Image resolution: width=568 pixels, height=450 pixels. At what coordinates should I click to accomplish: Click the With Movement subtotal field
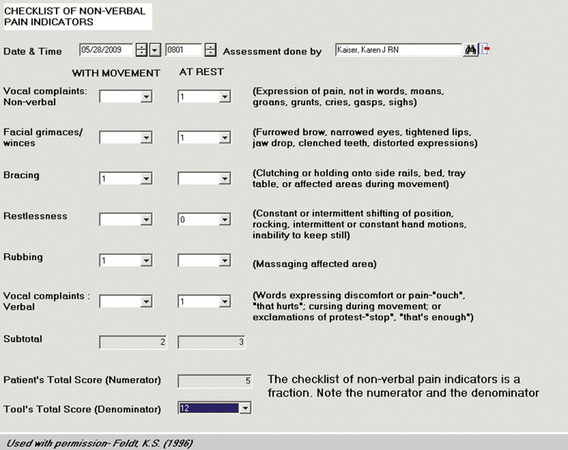(x=133, y=342)
